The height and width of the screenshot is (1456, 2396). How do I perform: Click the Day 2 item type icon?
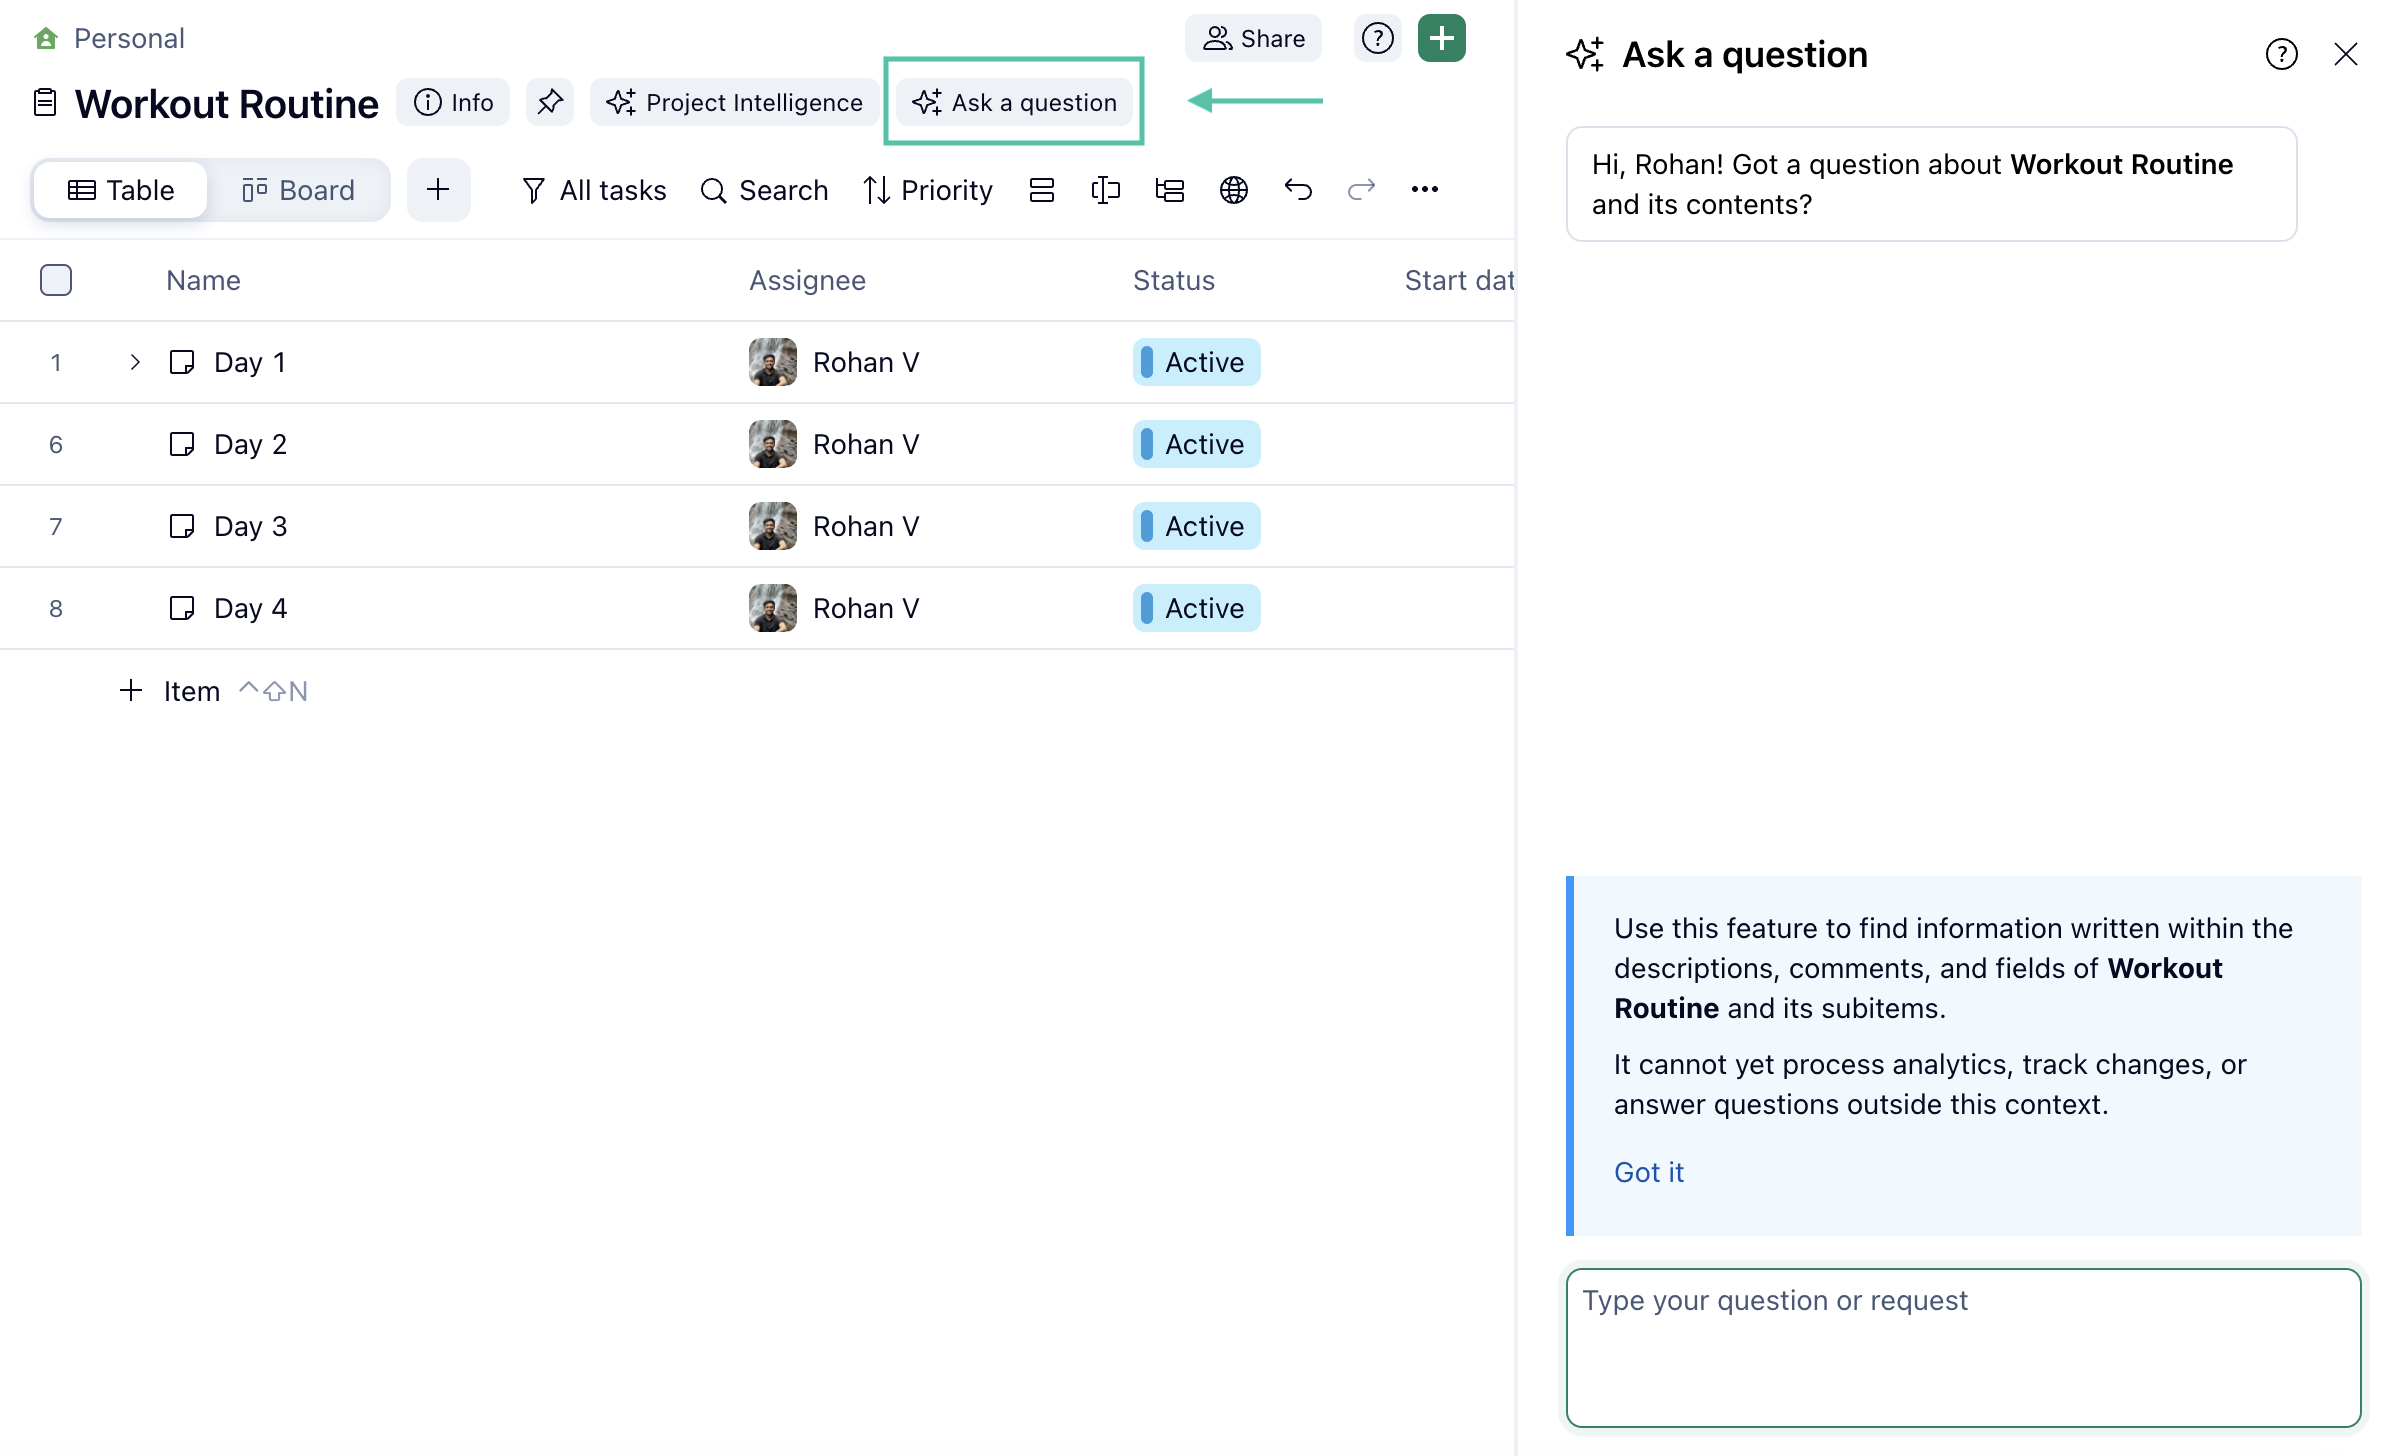click(182, 444)
